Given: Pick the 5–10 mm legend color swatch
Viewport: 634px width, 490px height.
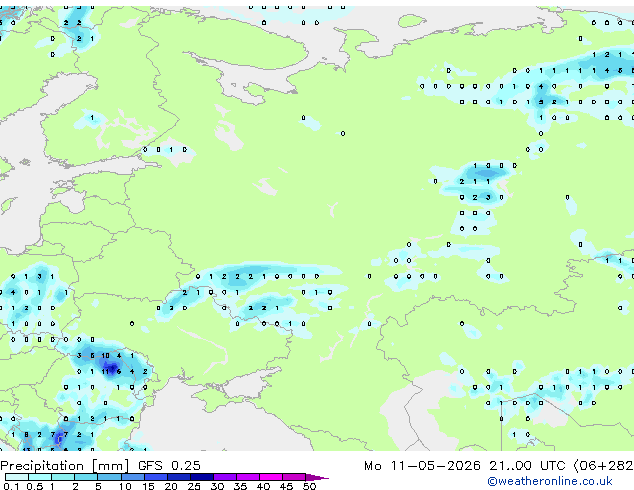Looking at the screenshot, I should click(109, 477).
